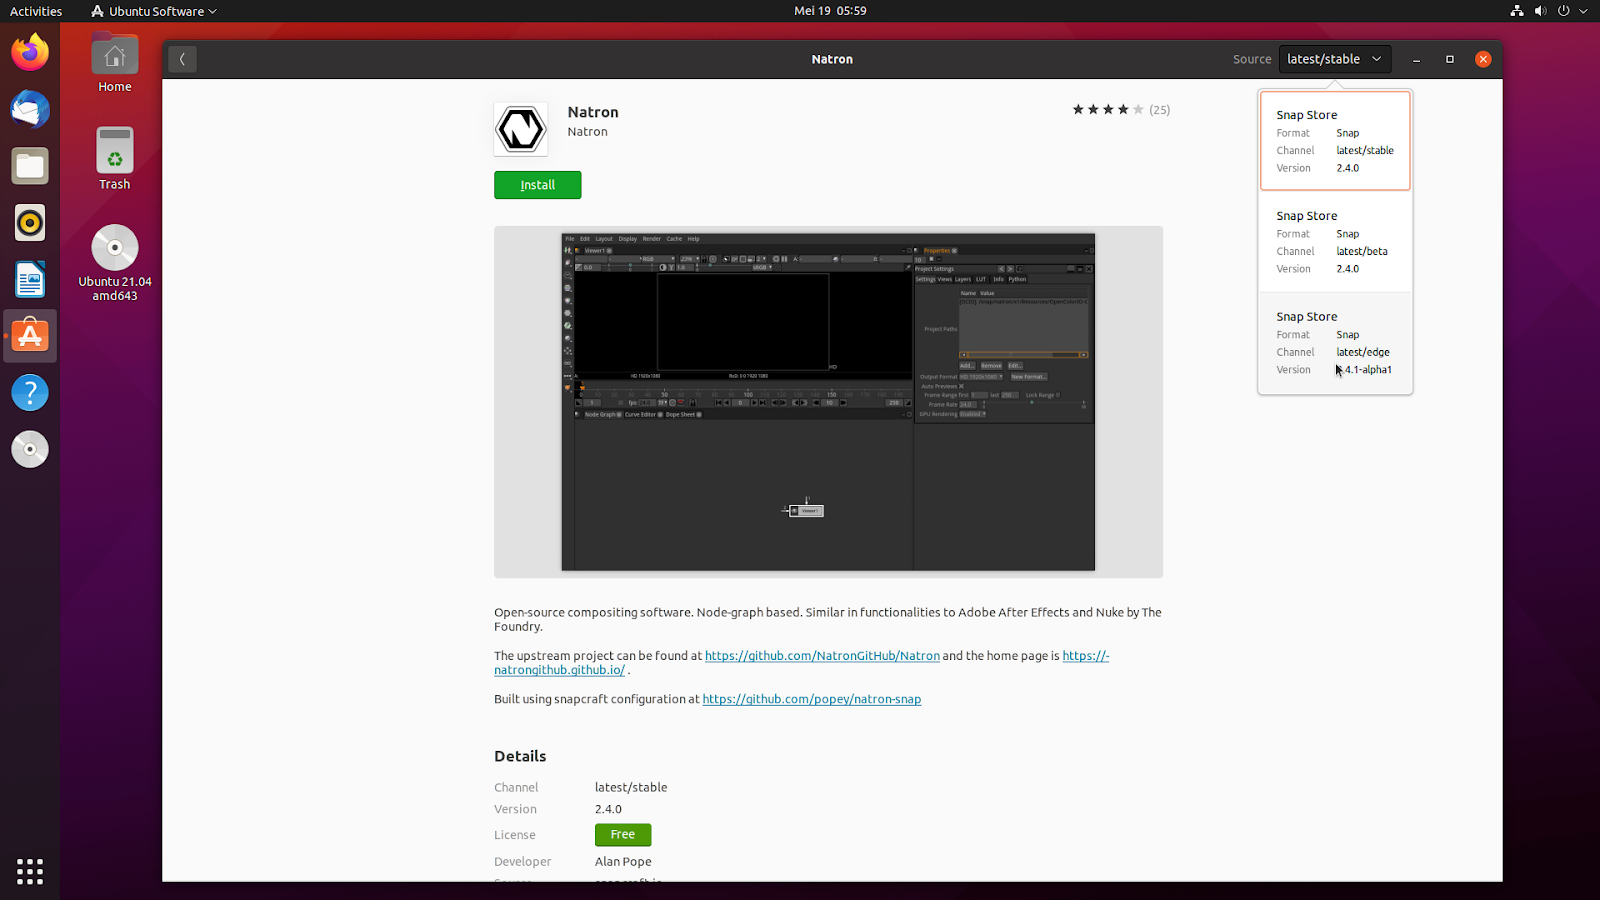Open the Help icon in dock
Screen dimensions: 1600x900
click(30, 393)
